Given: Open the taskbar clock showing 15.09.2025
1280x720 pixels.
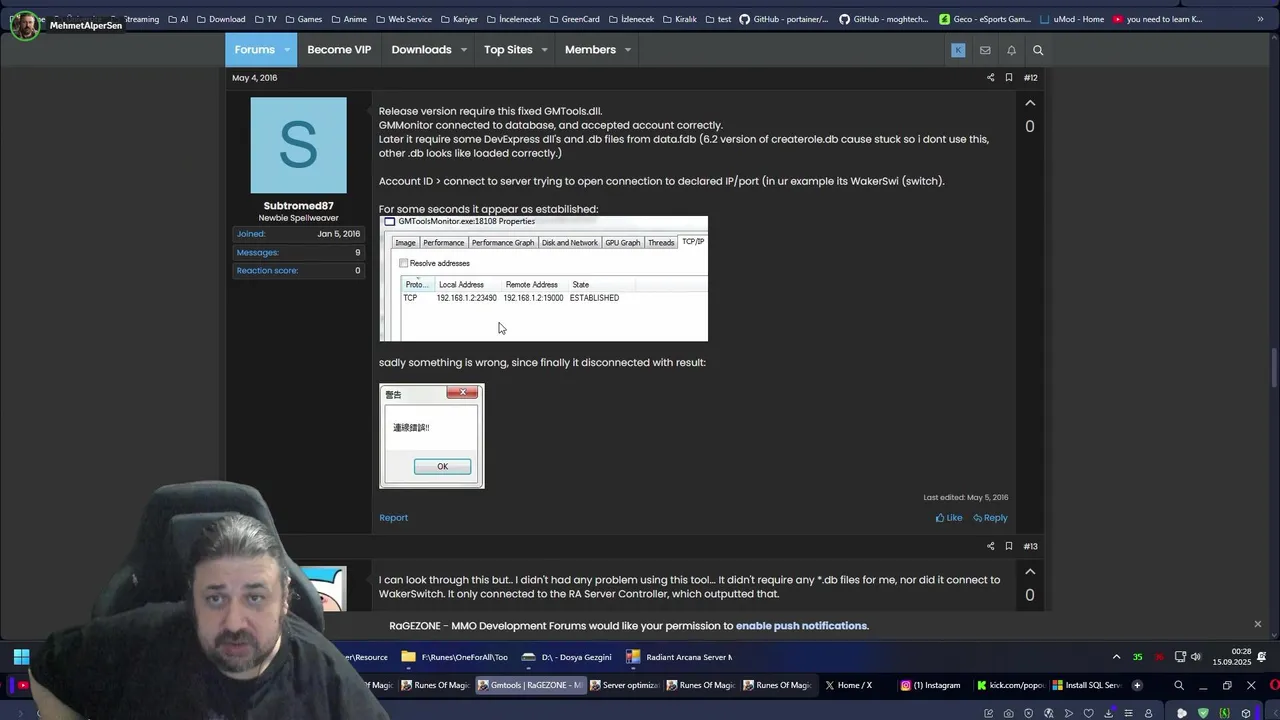Looking at the screenshot, I should pyautogui.click(x=1232, y=657).
